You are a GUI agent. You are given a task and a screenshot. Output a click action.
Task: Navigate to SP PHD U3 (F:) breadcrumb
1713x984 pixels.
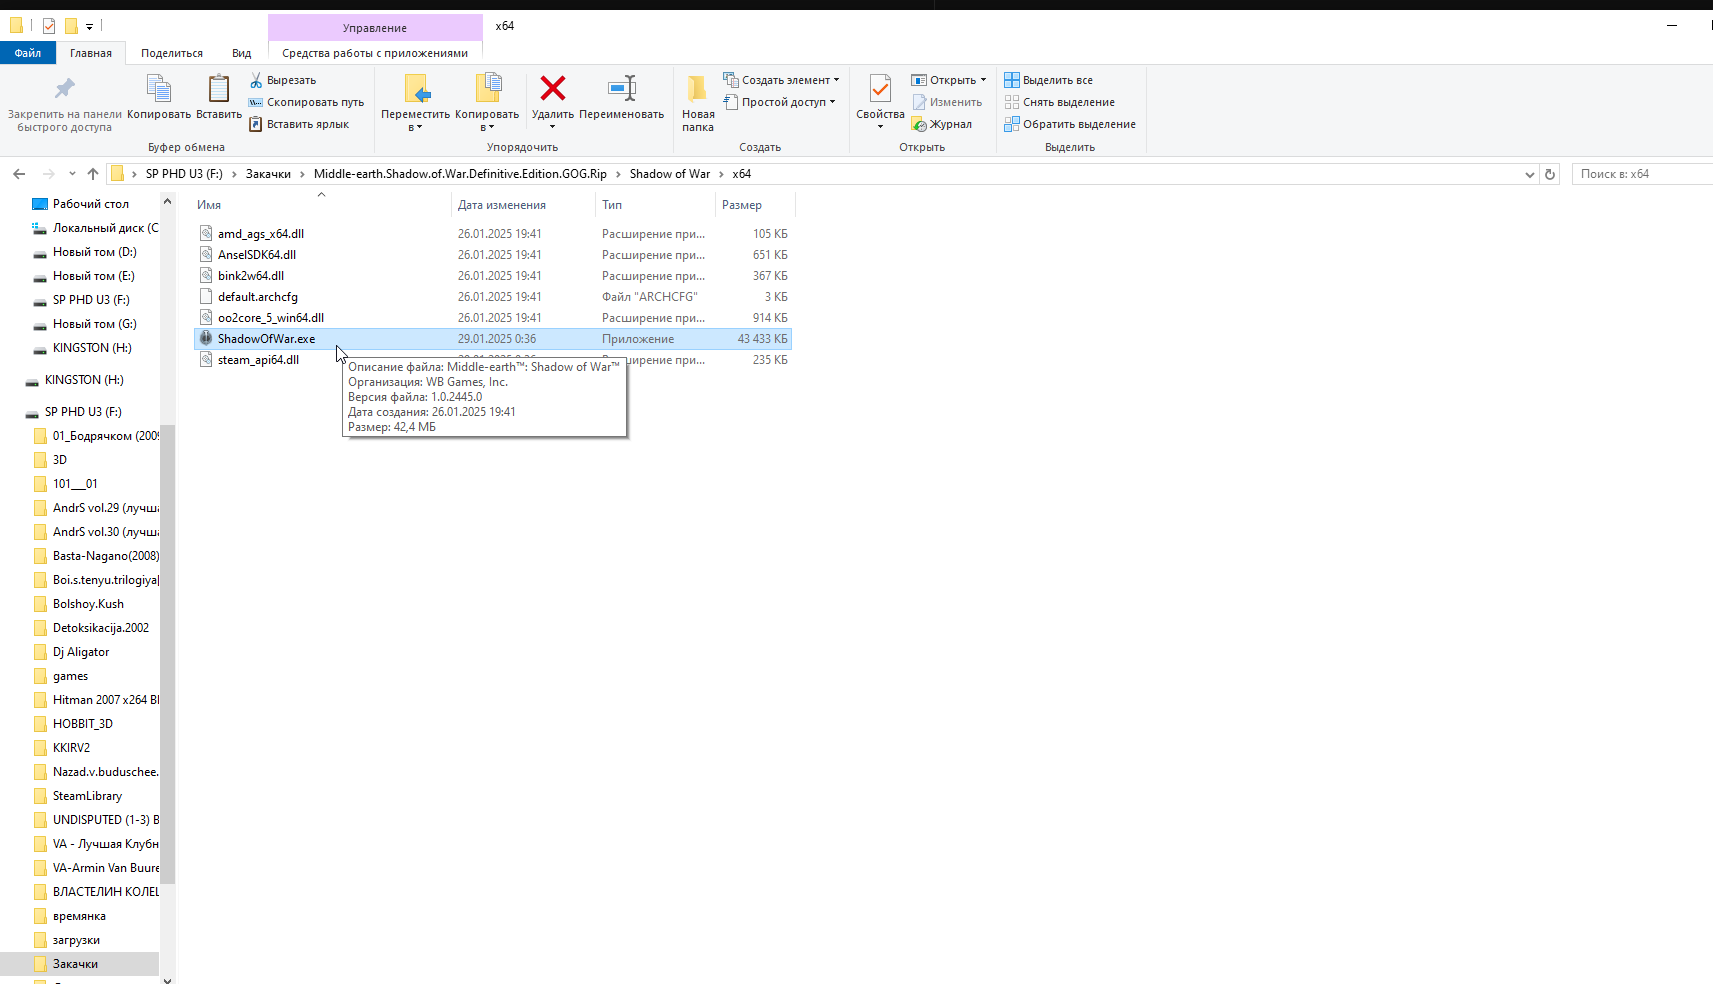[x=184, y=174]
